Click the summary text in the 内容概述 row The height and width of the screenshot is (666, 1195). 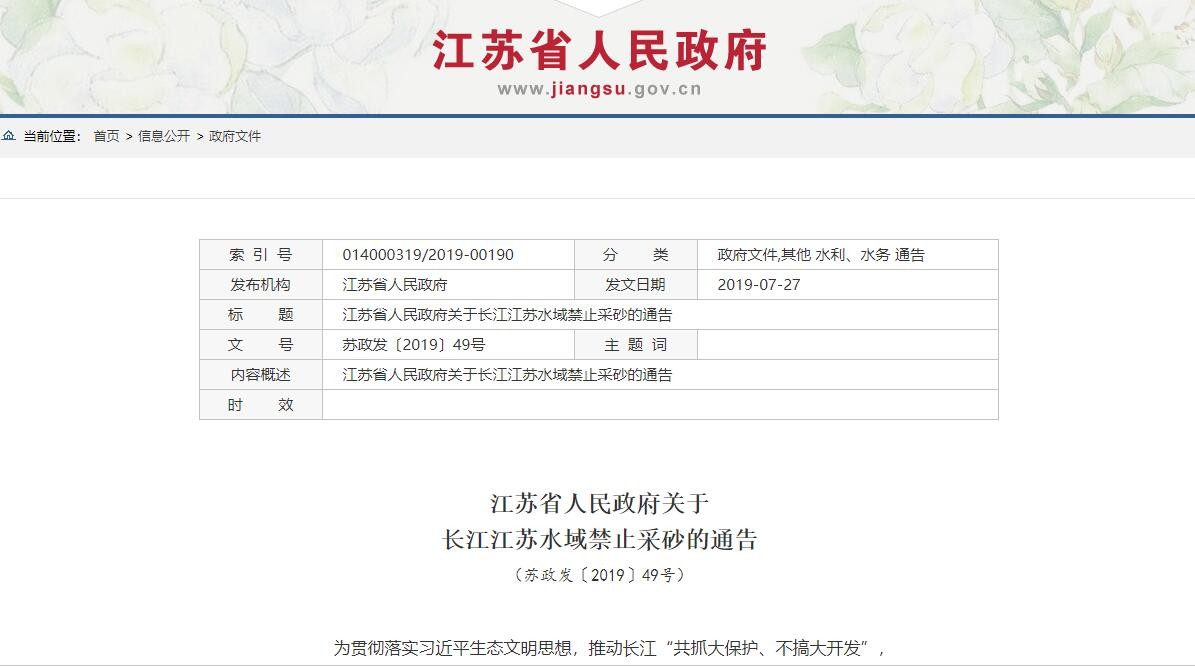[x=507, y=375]
